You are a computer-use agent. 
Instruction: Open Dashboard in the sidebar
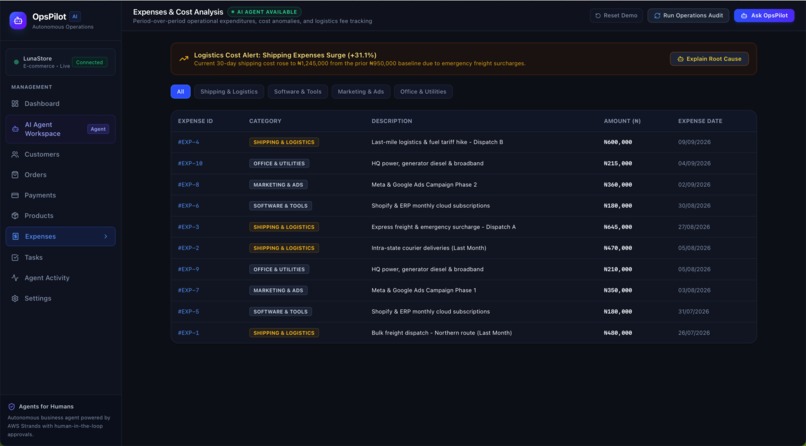(61, 104)
